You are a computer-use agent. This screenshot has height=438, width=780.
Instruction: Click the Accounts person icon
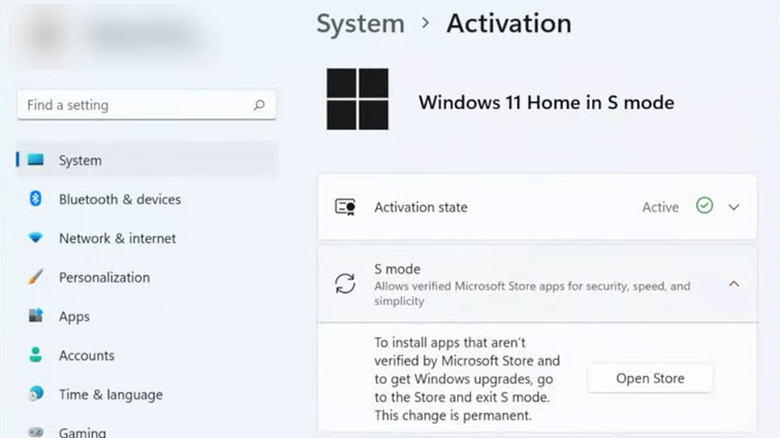click(37, 355)
